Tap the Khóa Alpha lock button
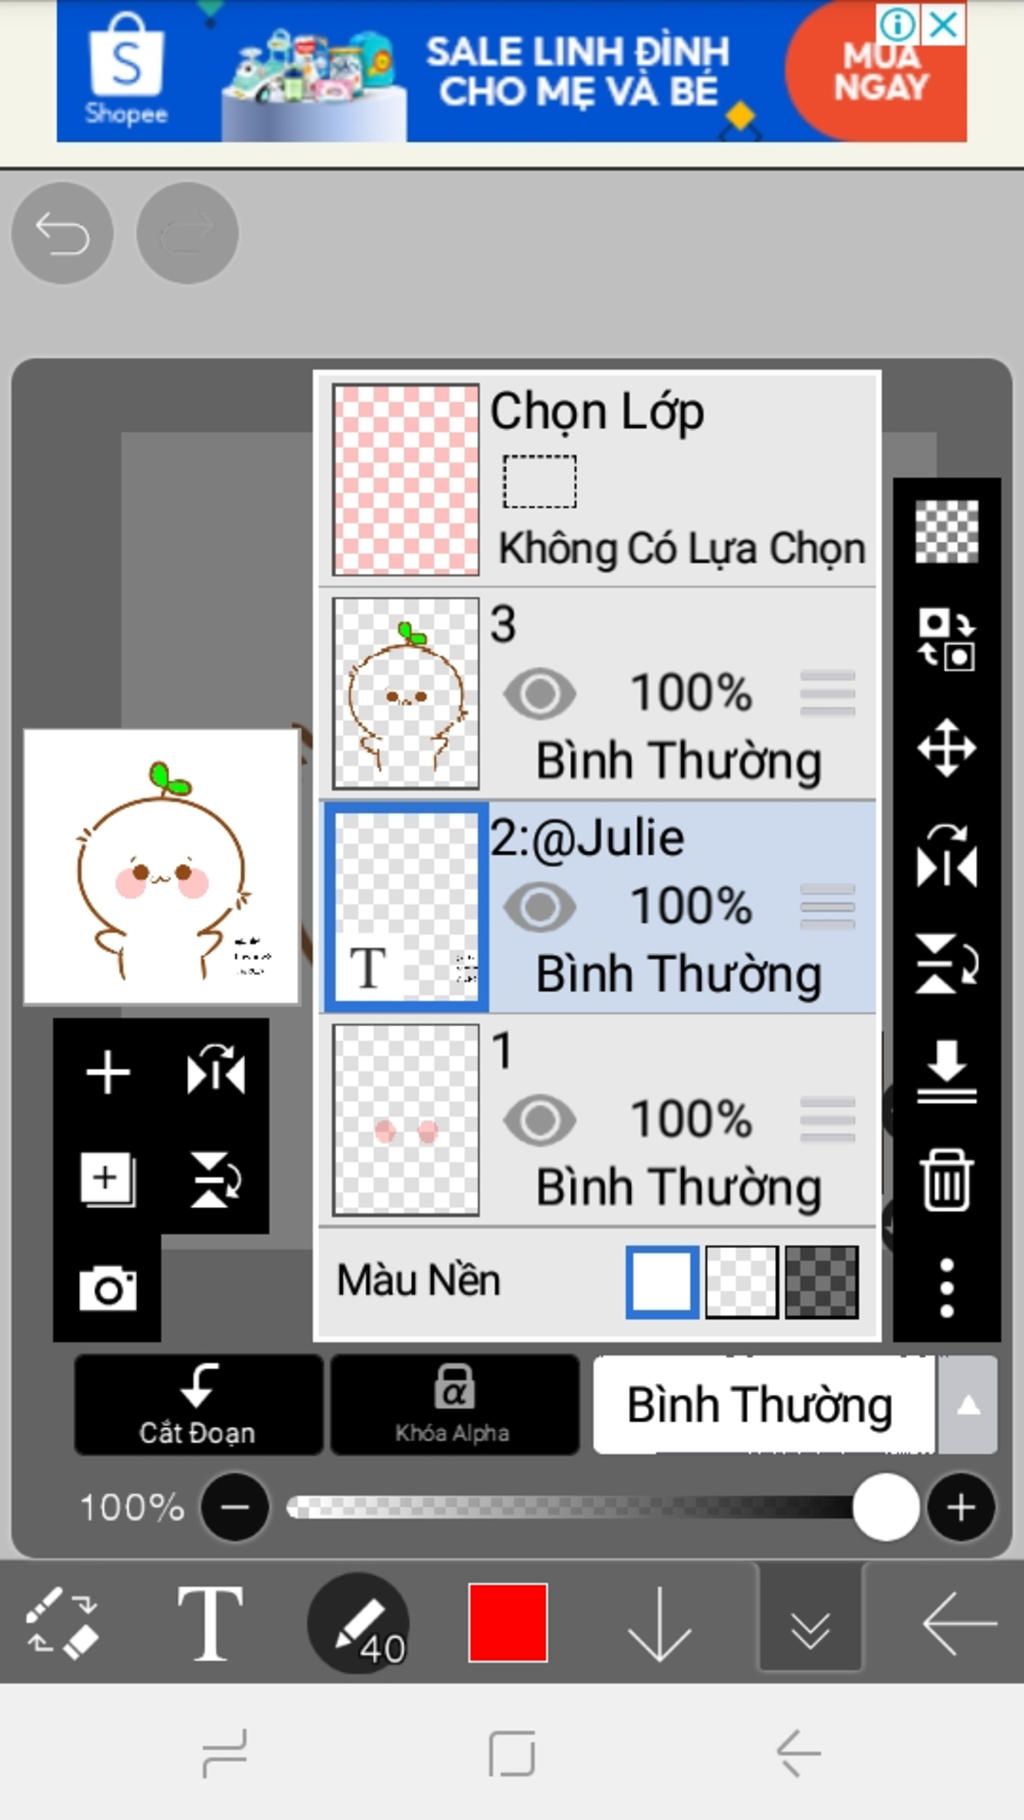 (454, 1405)
